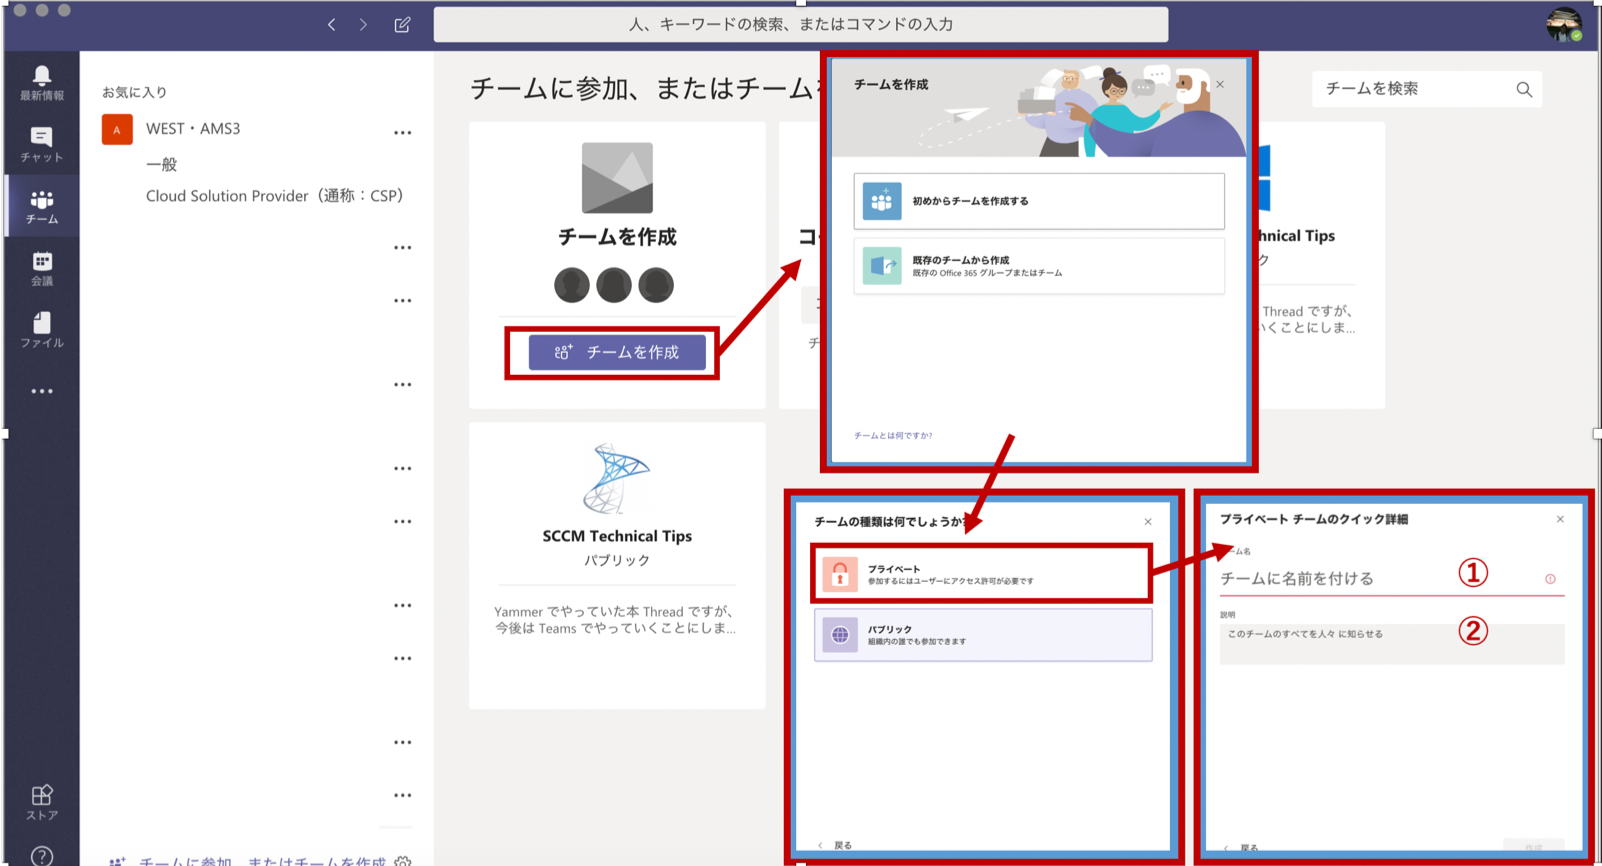
Task: Click the help question mark icon
Action: (42, 857)
